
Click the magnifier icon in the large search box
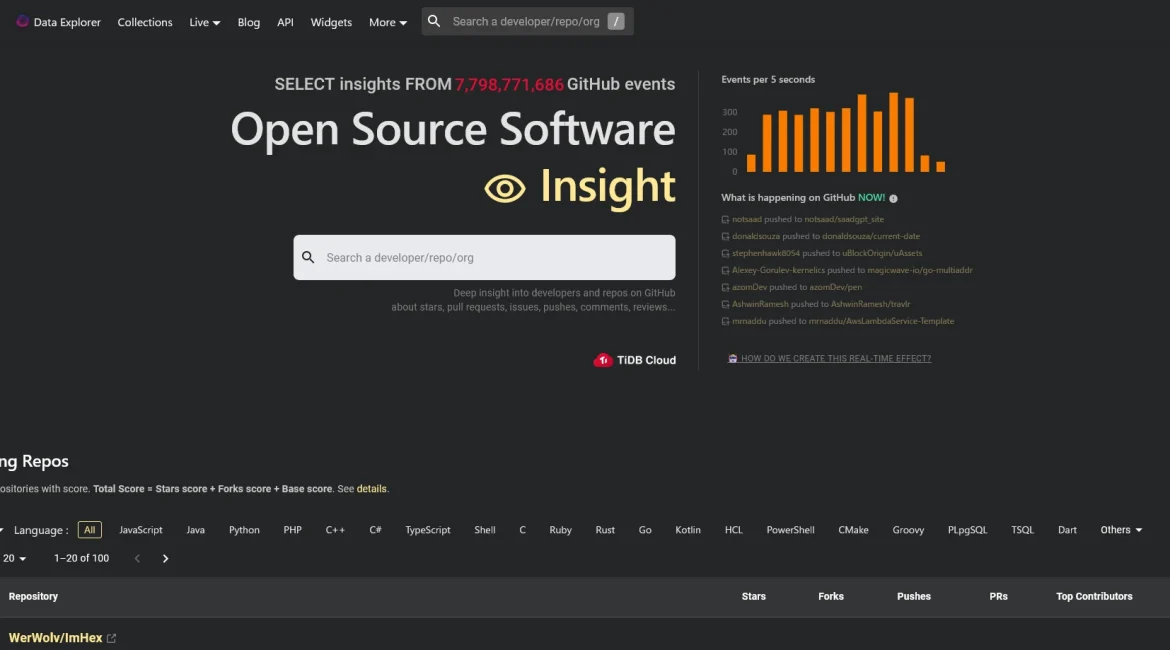coord(308,257)
